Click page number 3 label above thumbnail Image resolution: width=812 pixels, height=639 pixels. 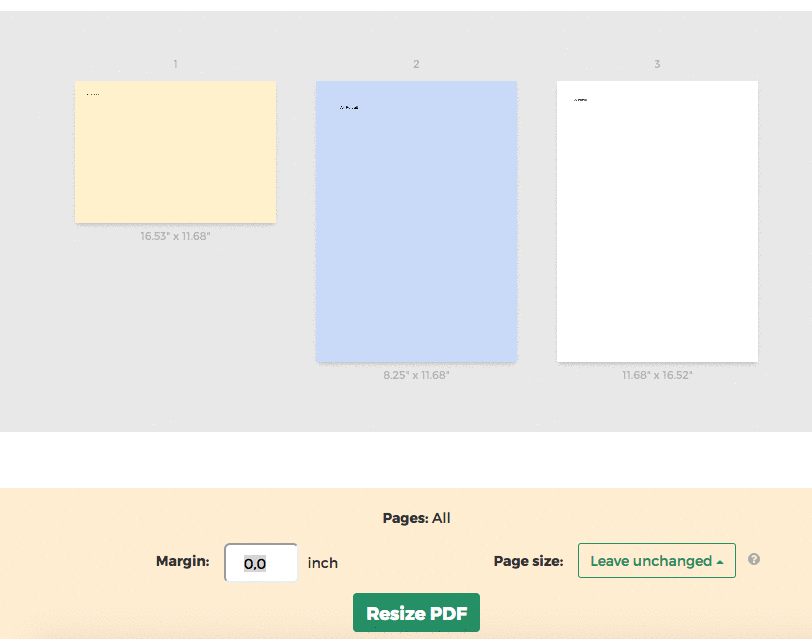[657, 64]
